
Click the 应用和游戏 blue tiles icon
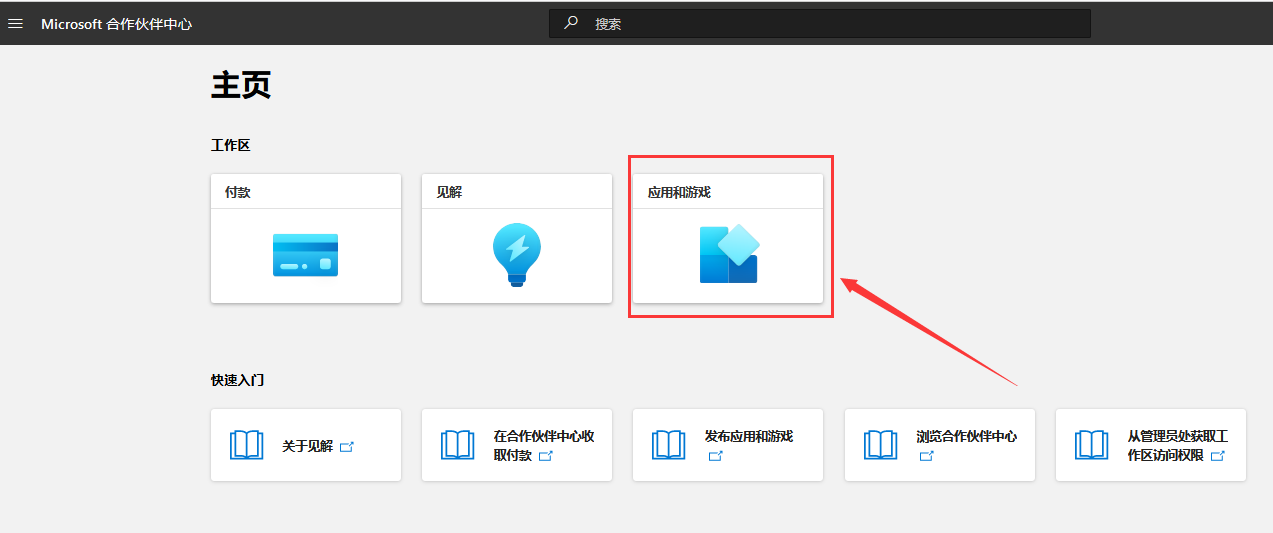pos(728,254)
